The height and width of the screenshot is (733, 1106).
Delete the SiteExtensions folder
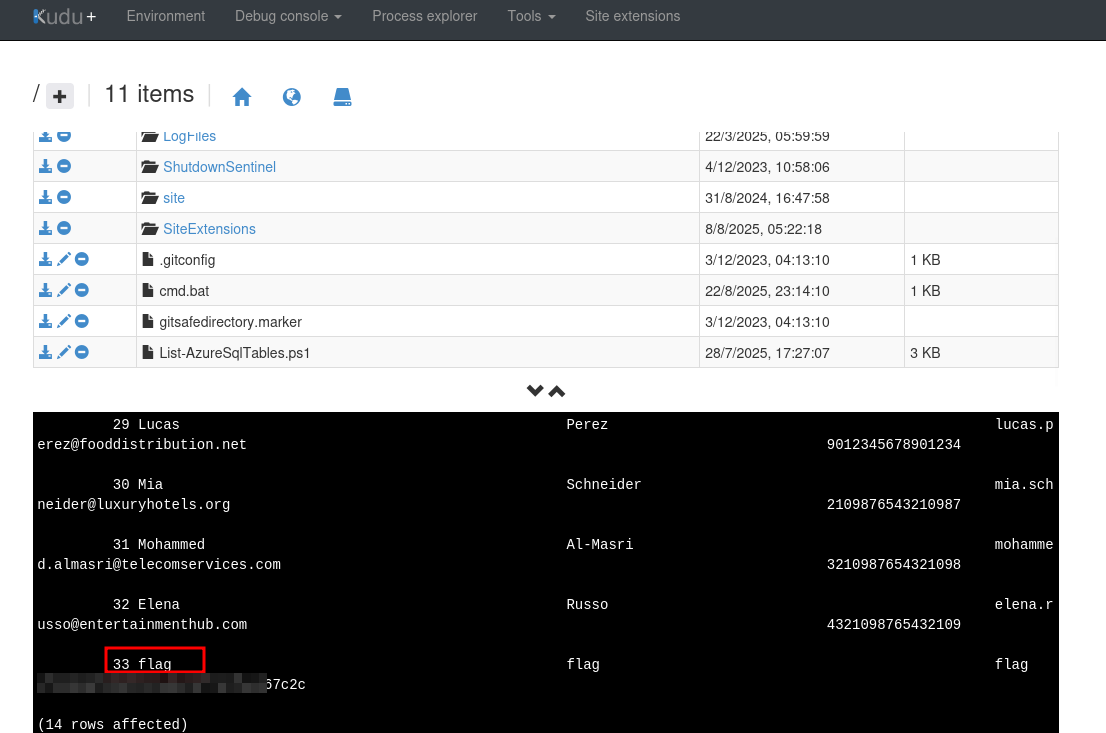coord(64,229)
